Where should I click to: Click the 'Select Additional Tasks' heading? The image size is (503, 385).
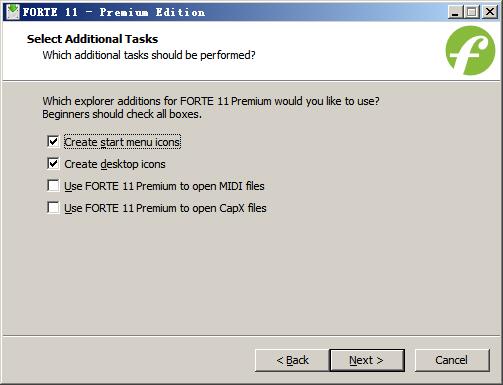(x=92, y=39)
